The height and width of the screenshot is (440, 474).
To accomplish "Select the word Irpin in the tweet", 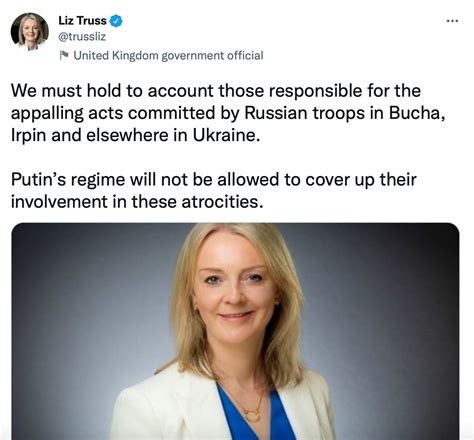I will click(x=28, y=135).
